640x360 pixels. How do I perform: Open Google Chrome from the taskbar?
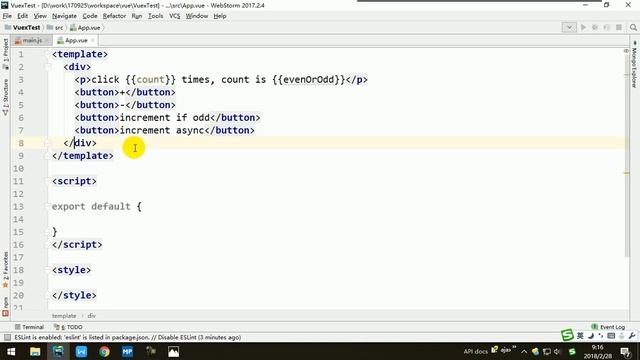click(x=104, y=351)
